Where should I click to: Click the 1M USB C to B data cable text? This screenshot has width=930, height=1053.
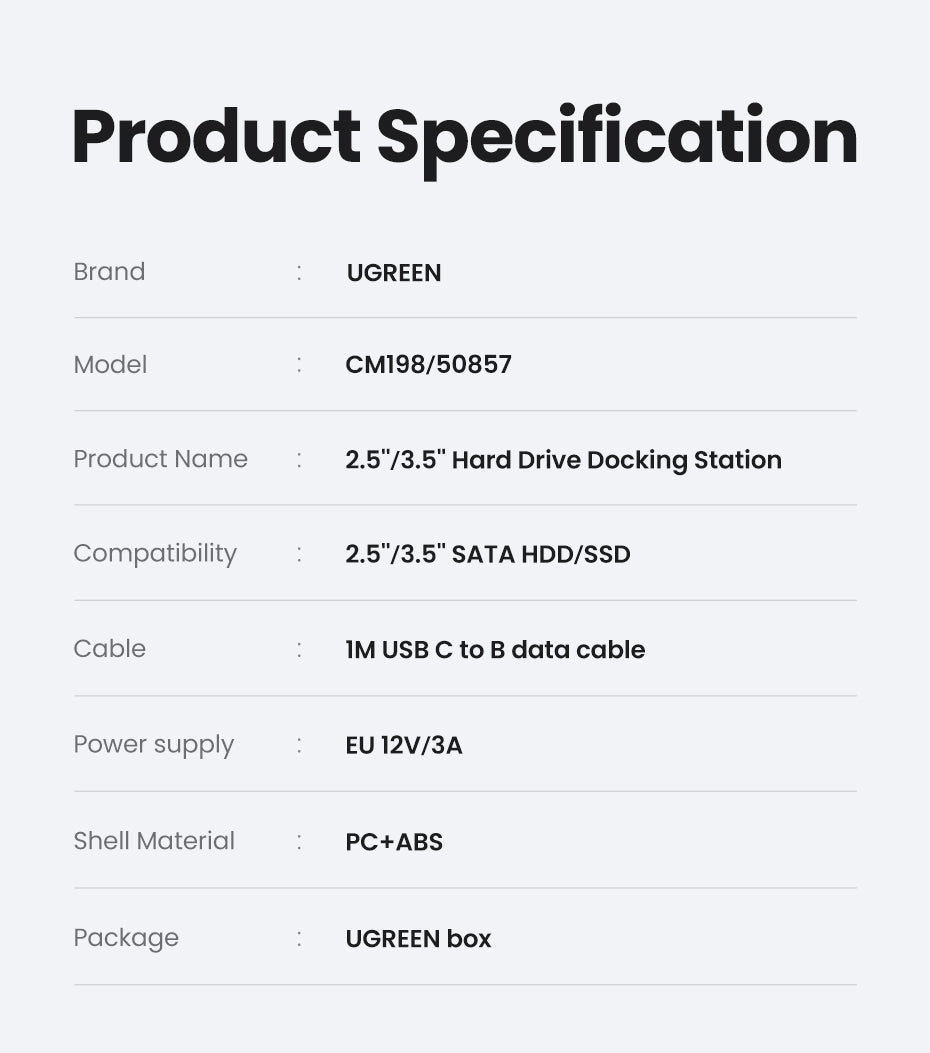[x=495, y=650]
